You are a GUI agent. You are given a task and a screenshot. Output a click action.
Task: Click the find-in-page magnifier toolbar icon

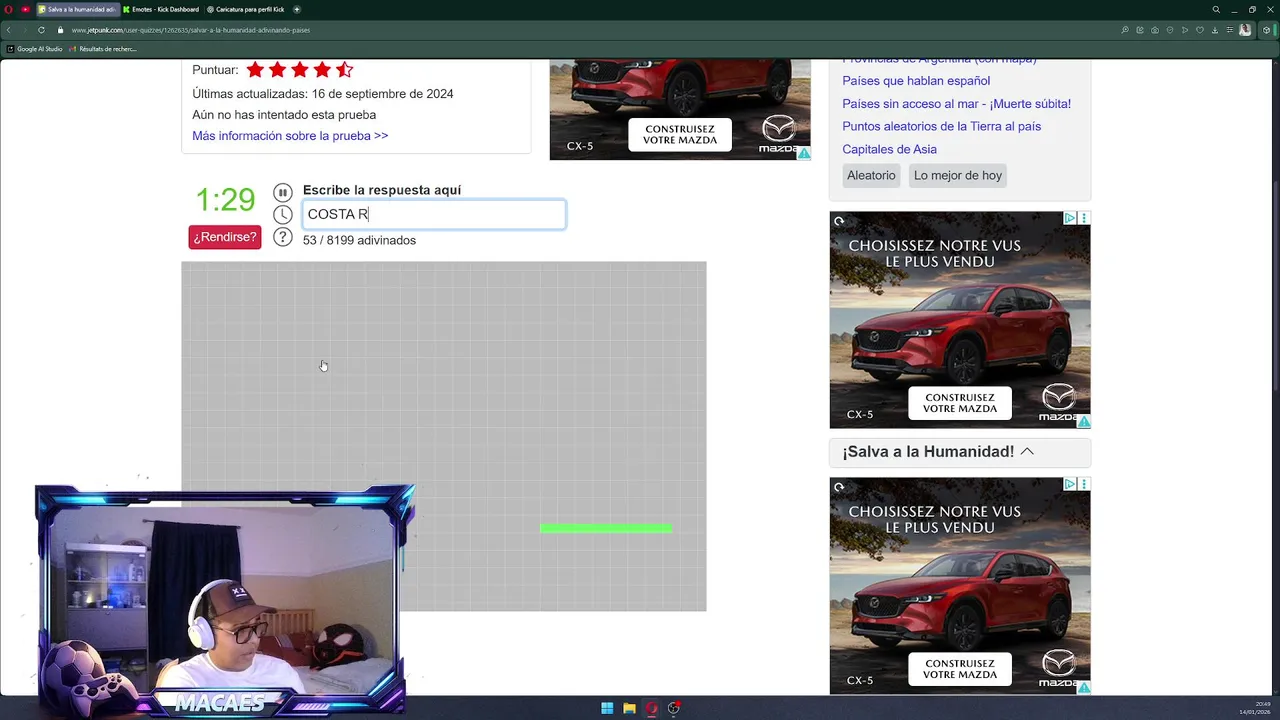(x=1125, y=30)
